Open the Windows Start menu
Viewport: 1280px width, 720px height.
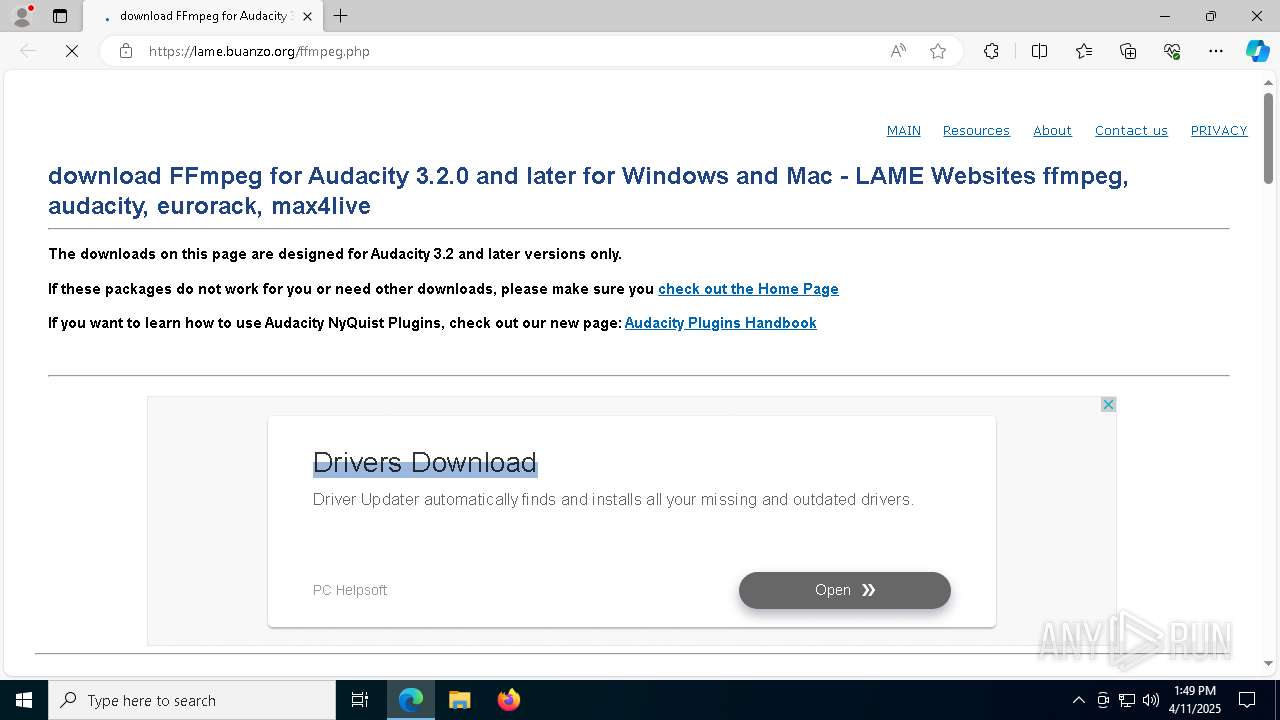pos(24,700)
